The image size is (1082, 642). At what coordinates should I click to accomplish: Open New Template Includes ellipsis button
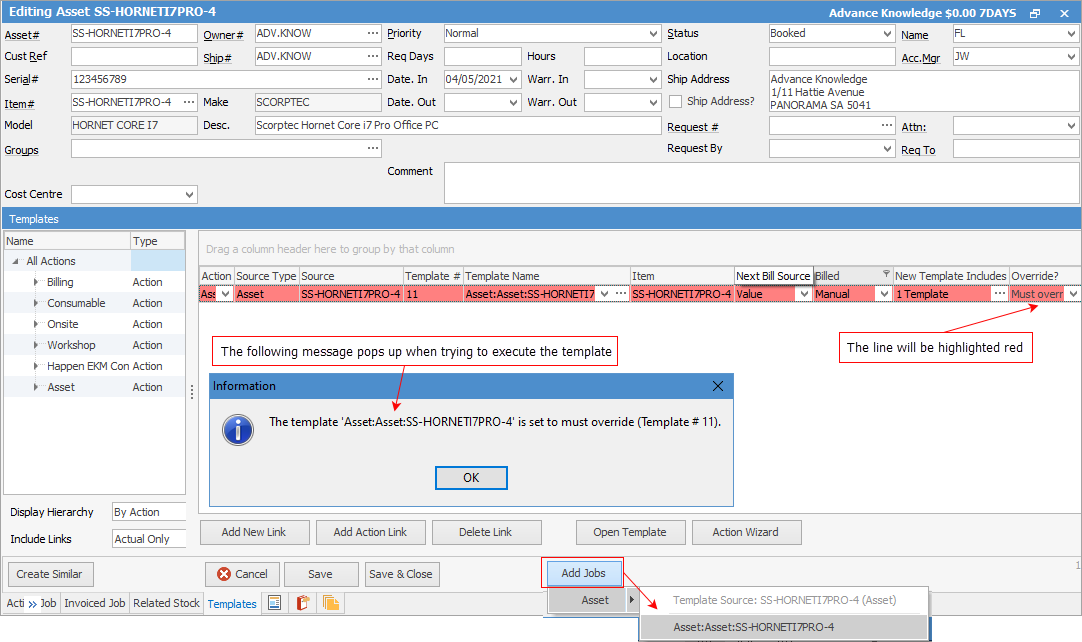tap(1000, 293)
